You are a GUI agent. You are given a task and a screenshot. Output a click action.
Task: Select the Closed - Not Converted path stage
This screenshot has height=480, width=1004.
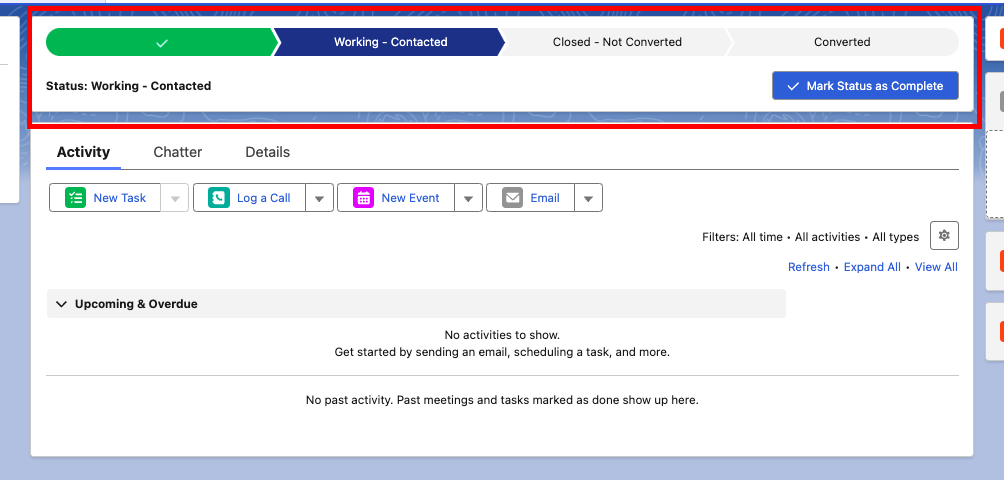coord(617,42)
